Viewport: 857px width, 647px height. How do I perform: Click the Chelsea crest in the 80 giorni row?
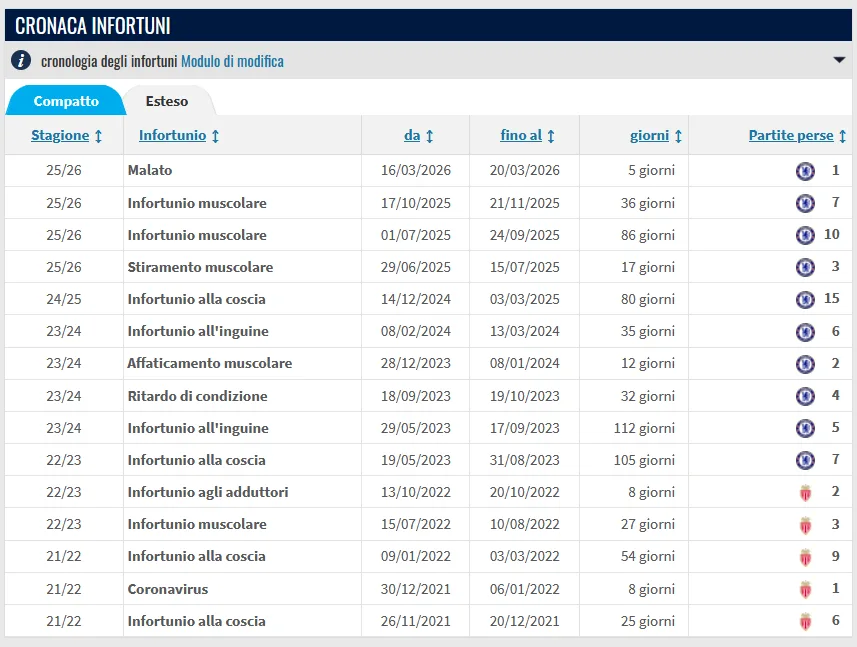click(805, 299)
